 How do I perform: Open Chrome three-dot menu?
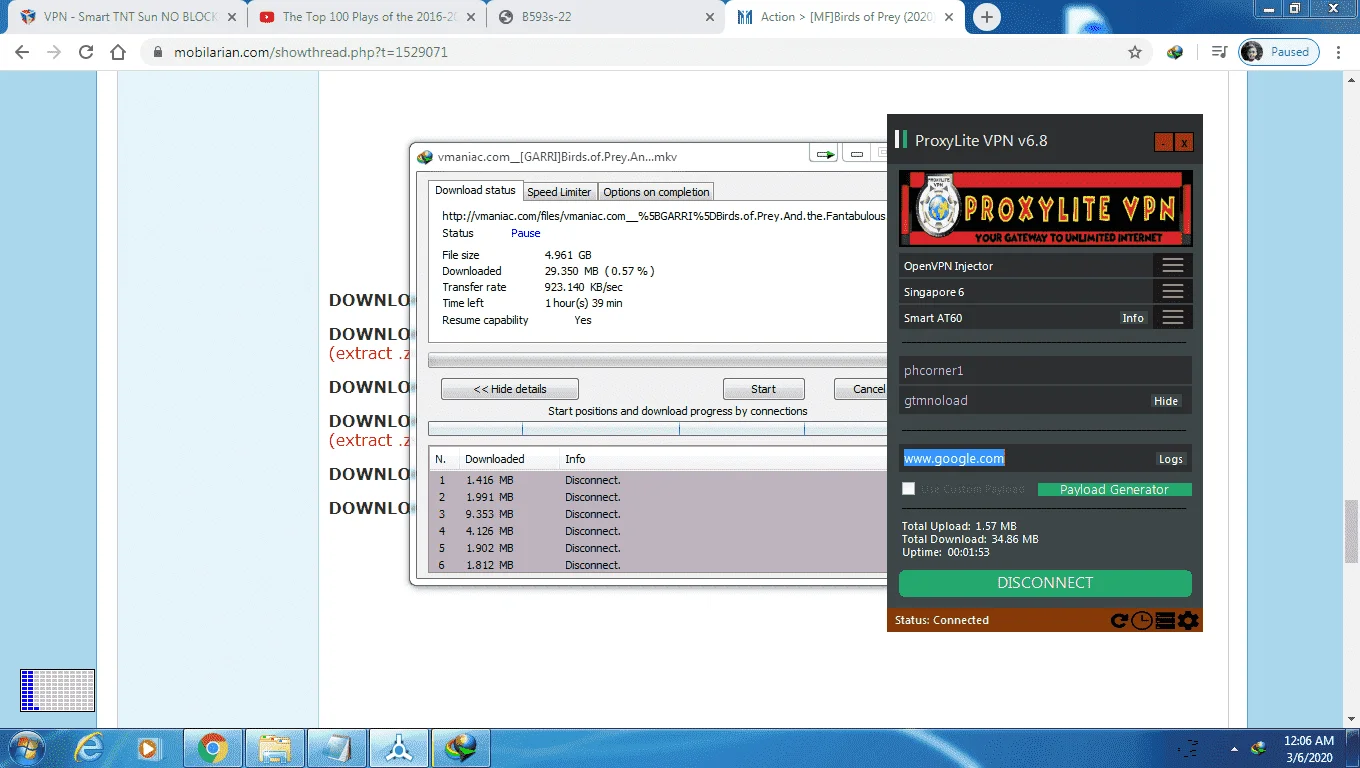point(1340,52)
